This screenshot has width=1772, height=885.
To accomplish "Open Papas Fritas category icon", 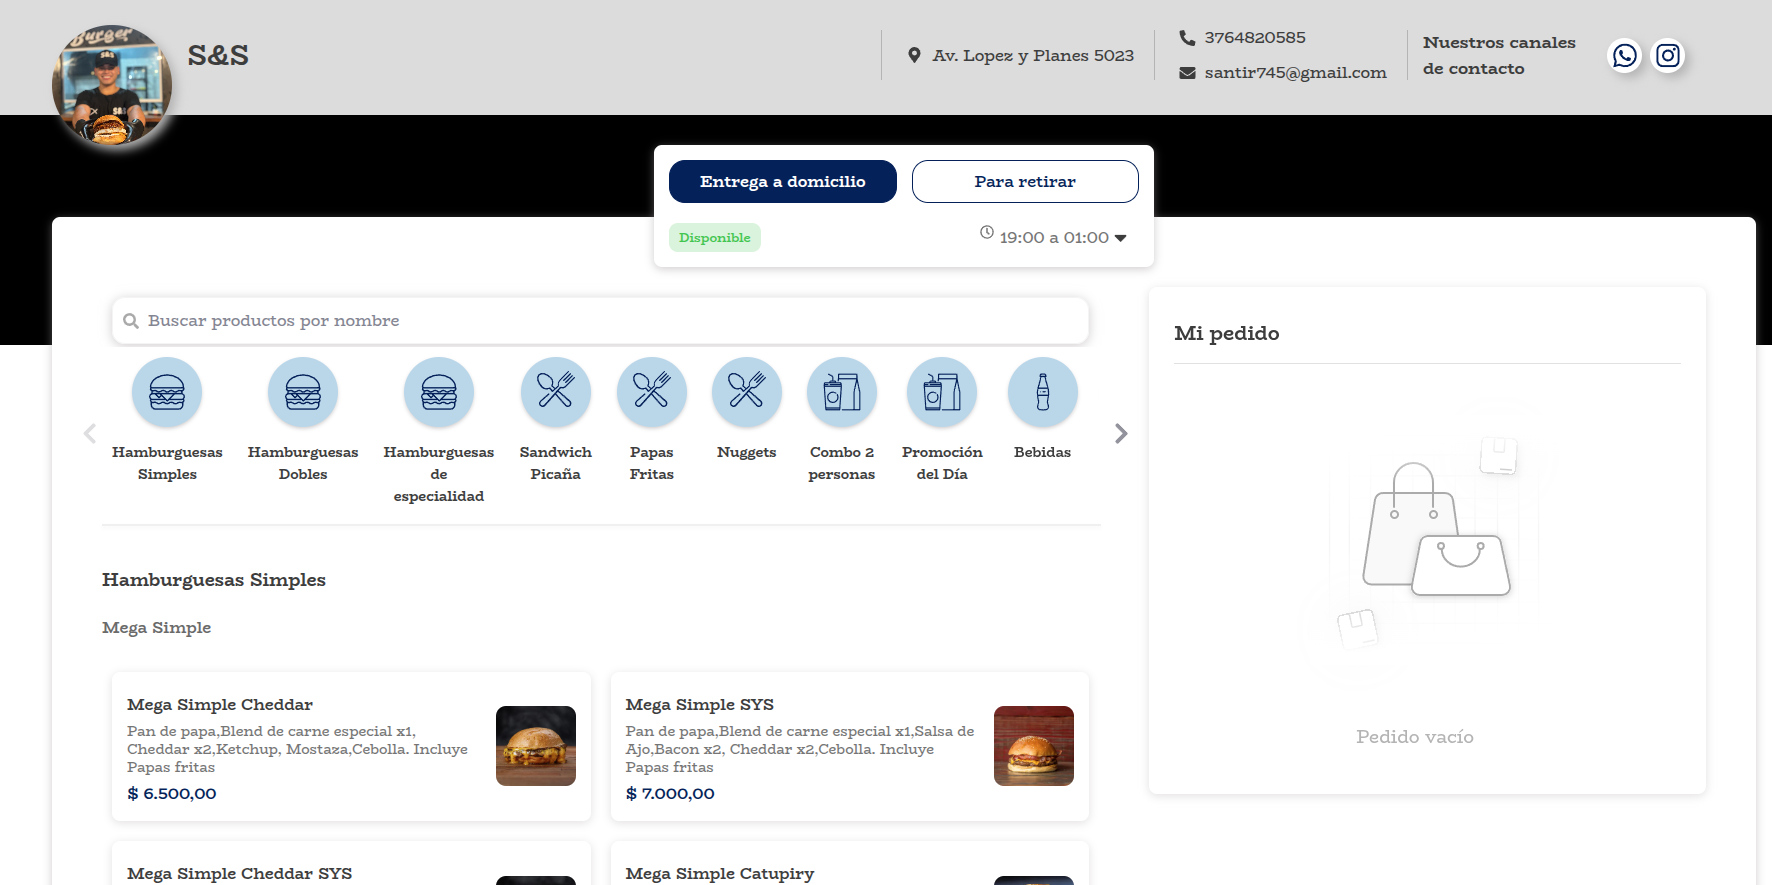I will 652,392.
